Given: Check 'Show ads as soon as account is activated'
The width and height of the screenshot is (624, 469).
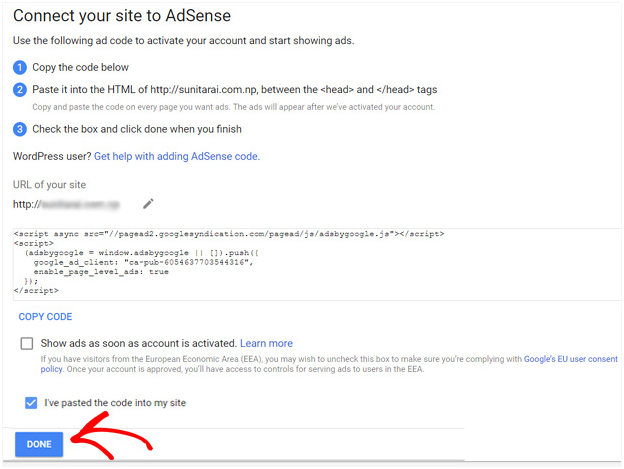Looking at the screenshot, I should point(27,343).
